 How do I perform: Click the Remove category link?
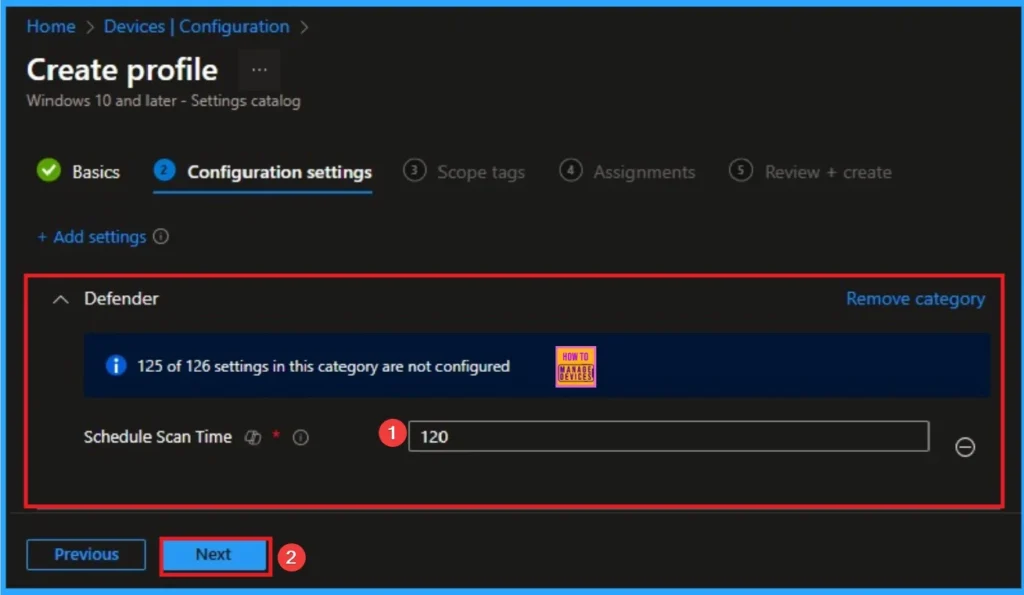point(915,298)
